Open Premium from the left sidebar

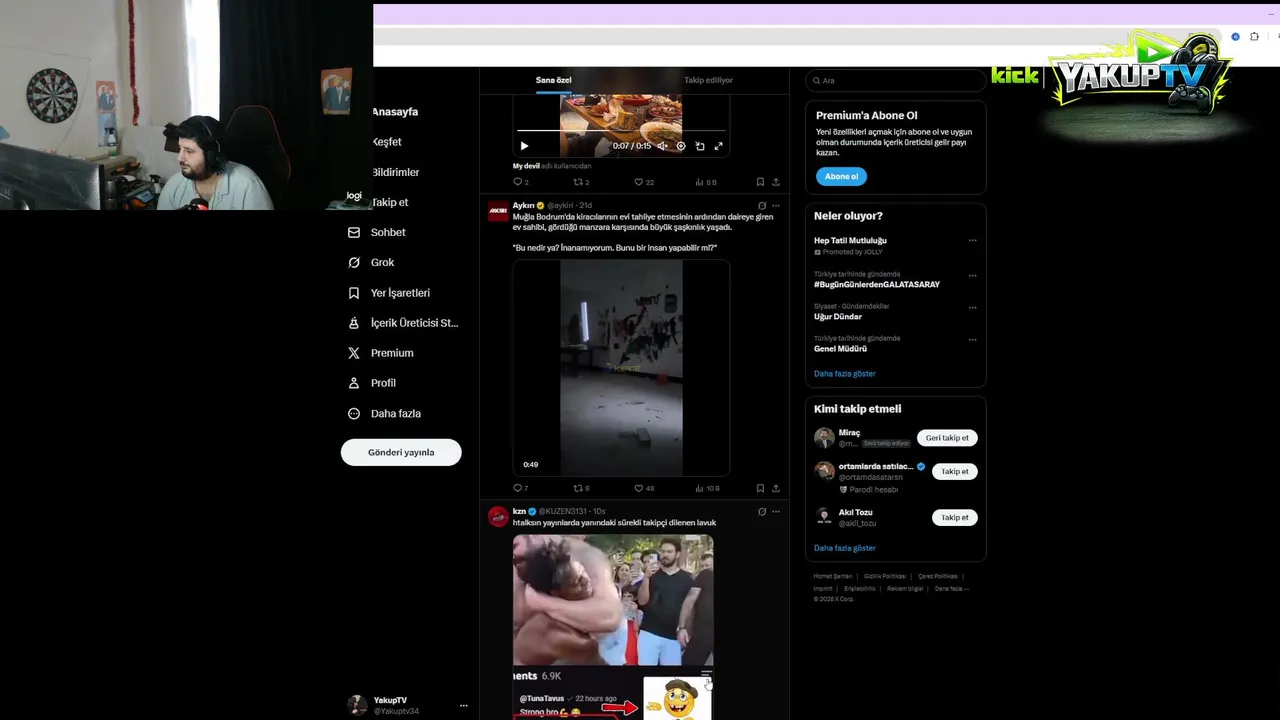380,353
